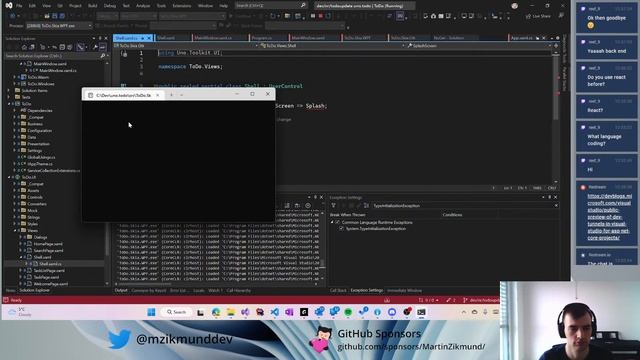Screen dimensions: 640x360
Task: Open the Build menu
Action: coord(93,6)
